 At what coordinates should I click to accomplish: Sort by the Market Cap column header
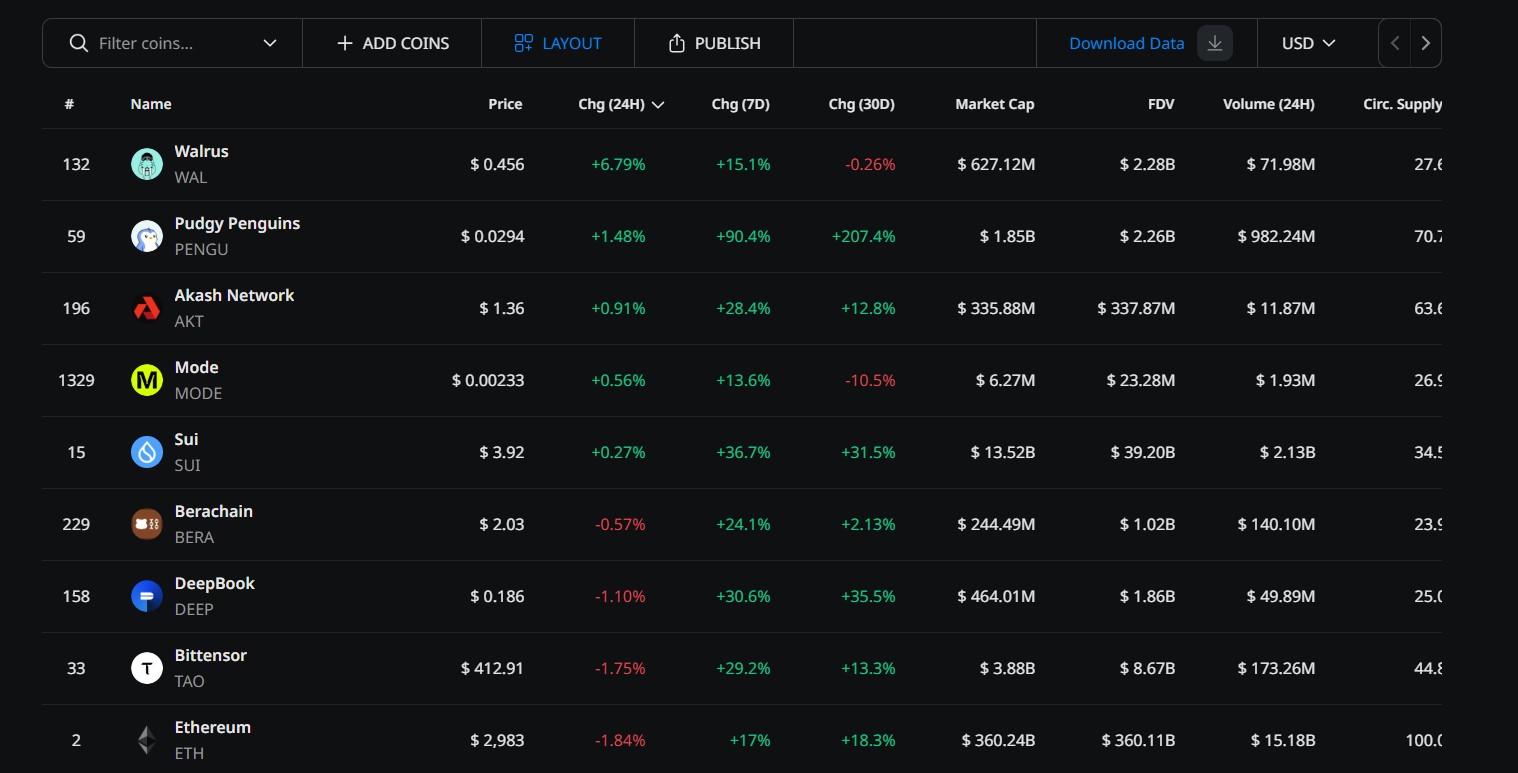995,104
